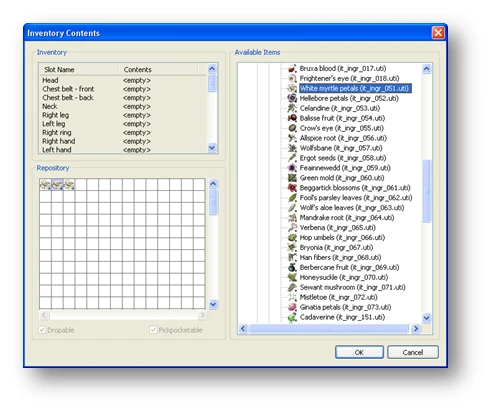Click Repository grid scroll down arrow
Viewport: 491px width, 411px height.
[x=213, y=304]
